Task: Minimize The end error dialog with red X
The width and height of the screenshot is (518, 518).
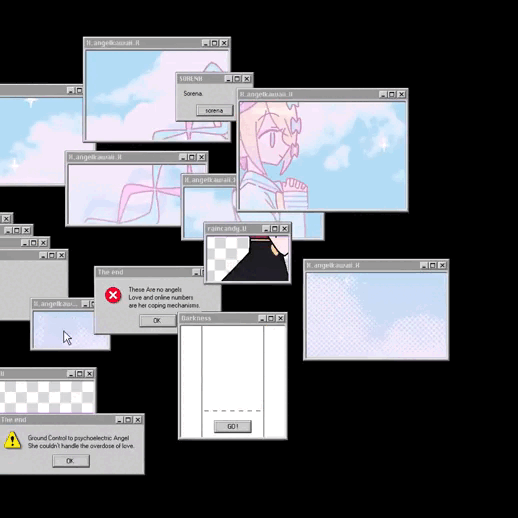Action: tap(196, 272)
